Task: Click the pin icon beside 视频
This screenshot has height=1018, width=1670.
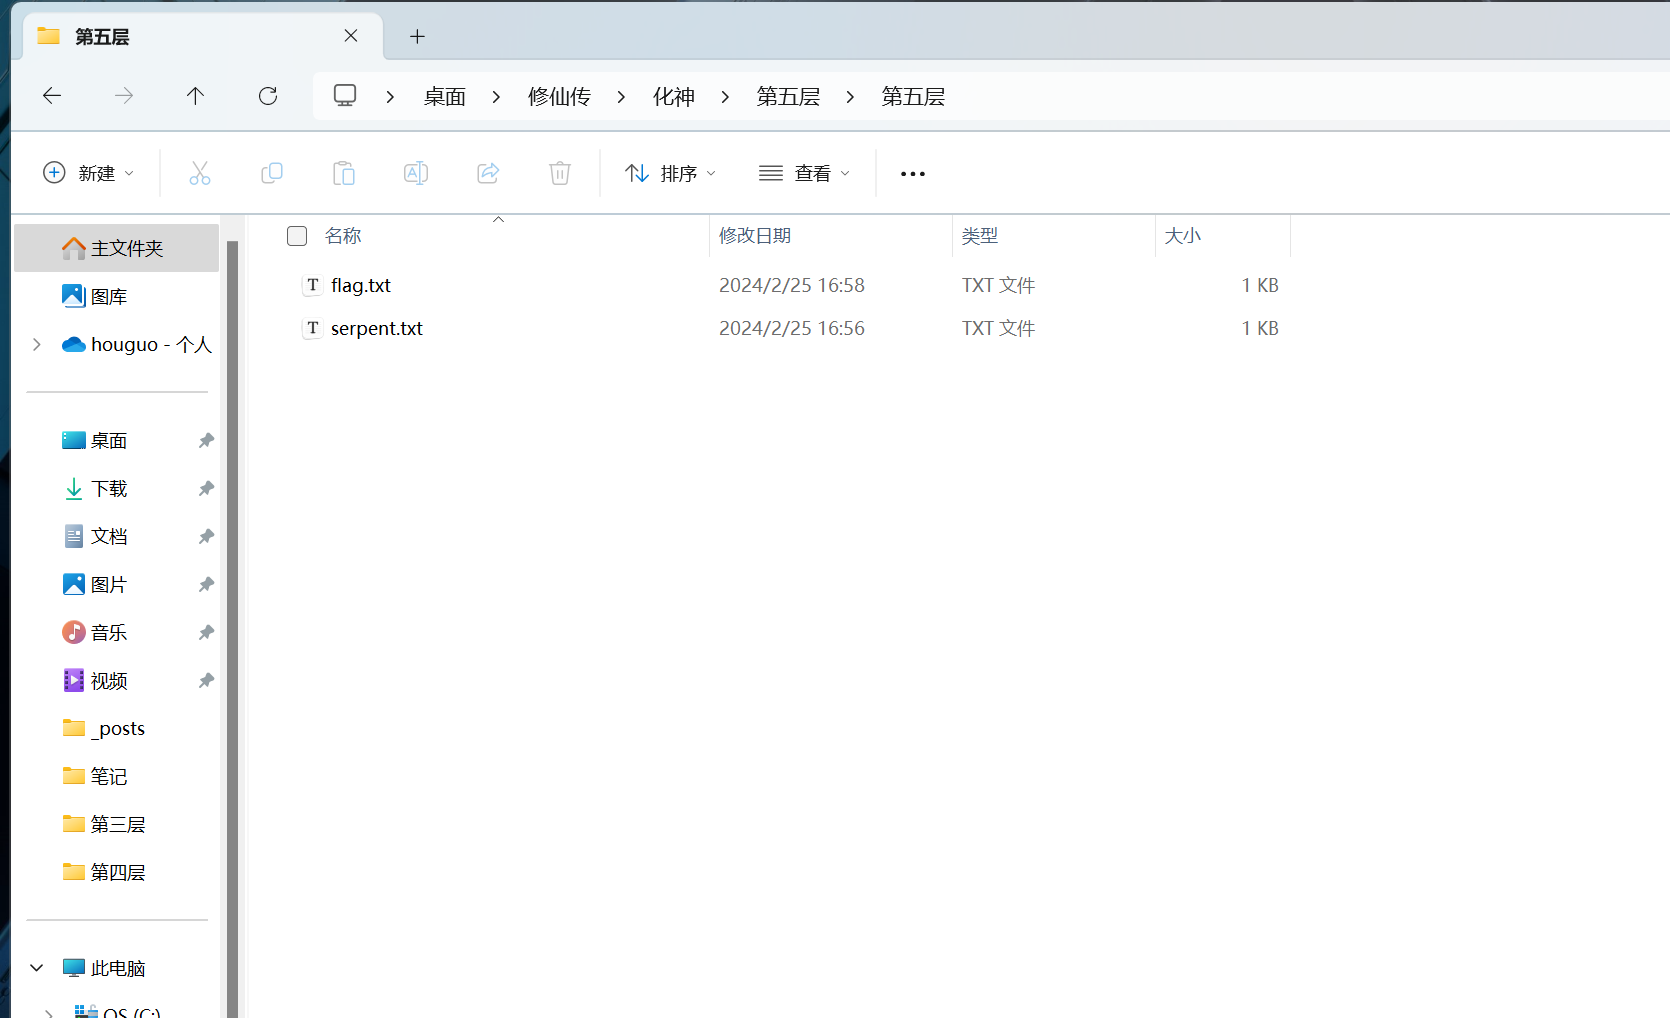Action: tap(206, 680)
